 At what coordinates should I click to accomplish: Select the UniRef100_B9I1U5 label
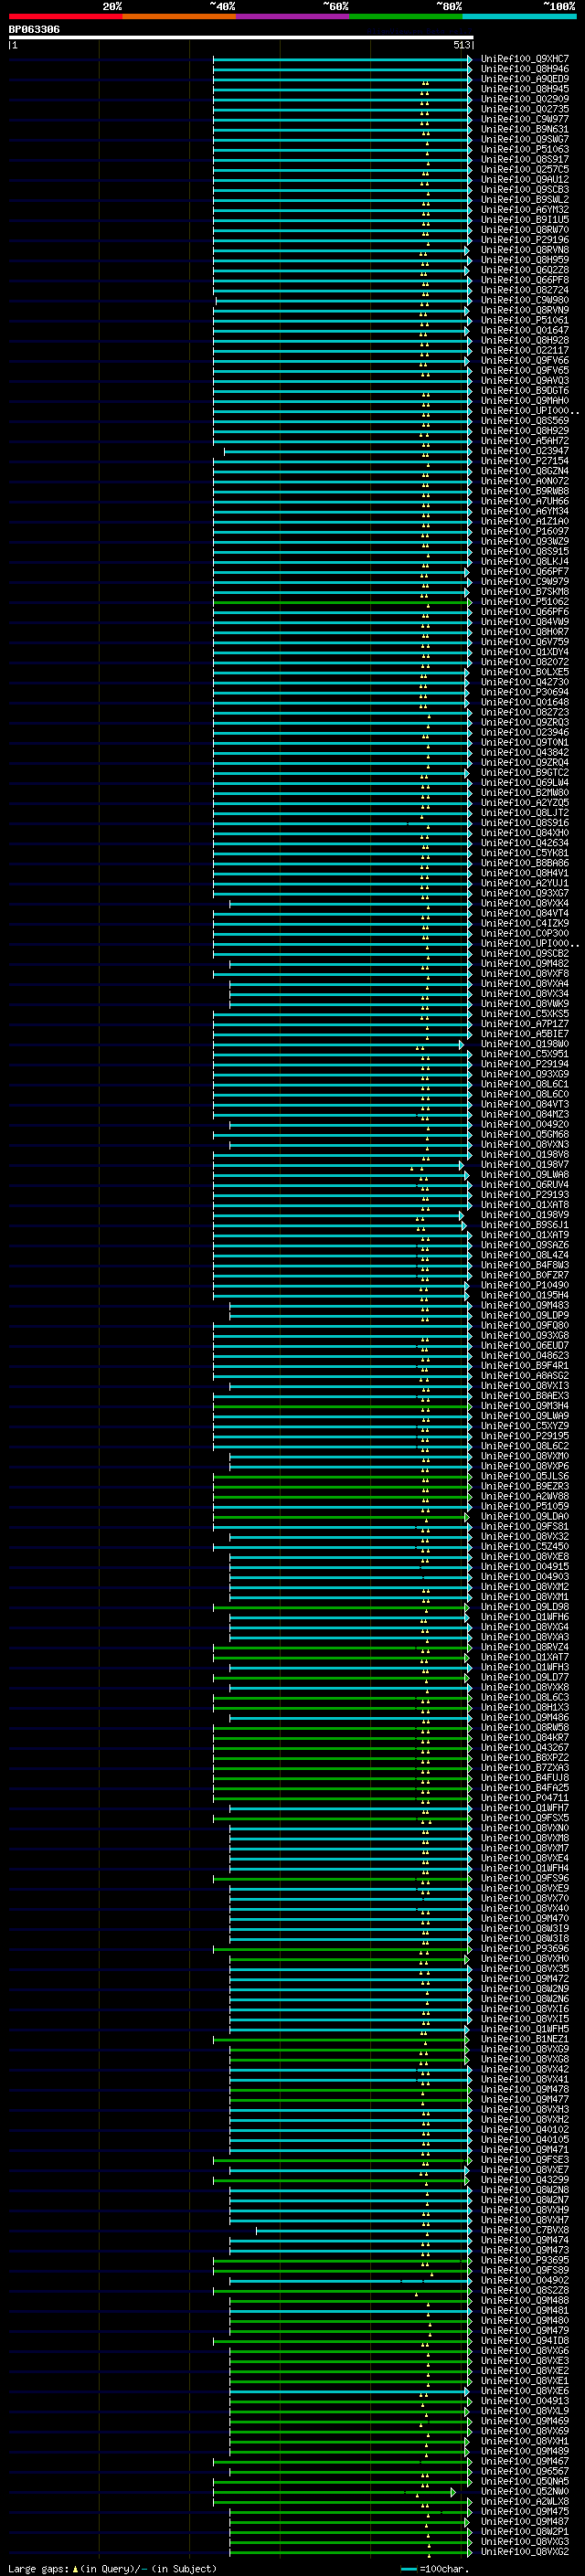click(x=524, y=219)
